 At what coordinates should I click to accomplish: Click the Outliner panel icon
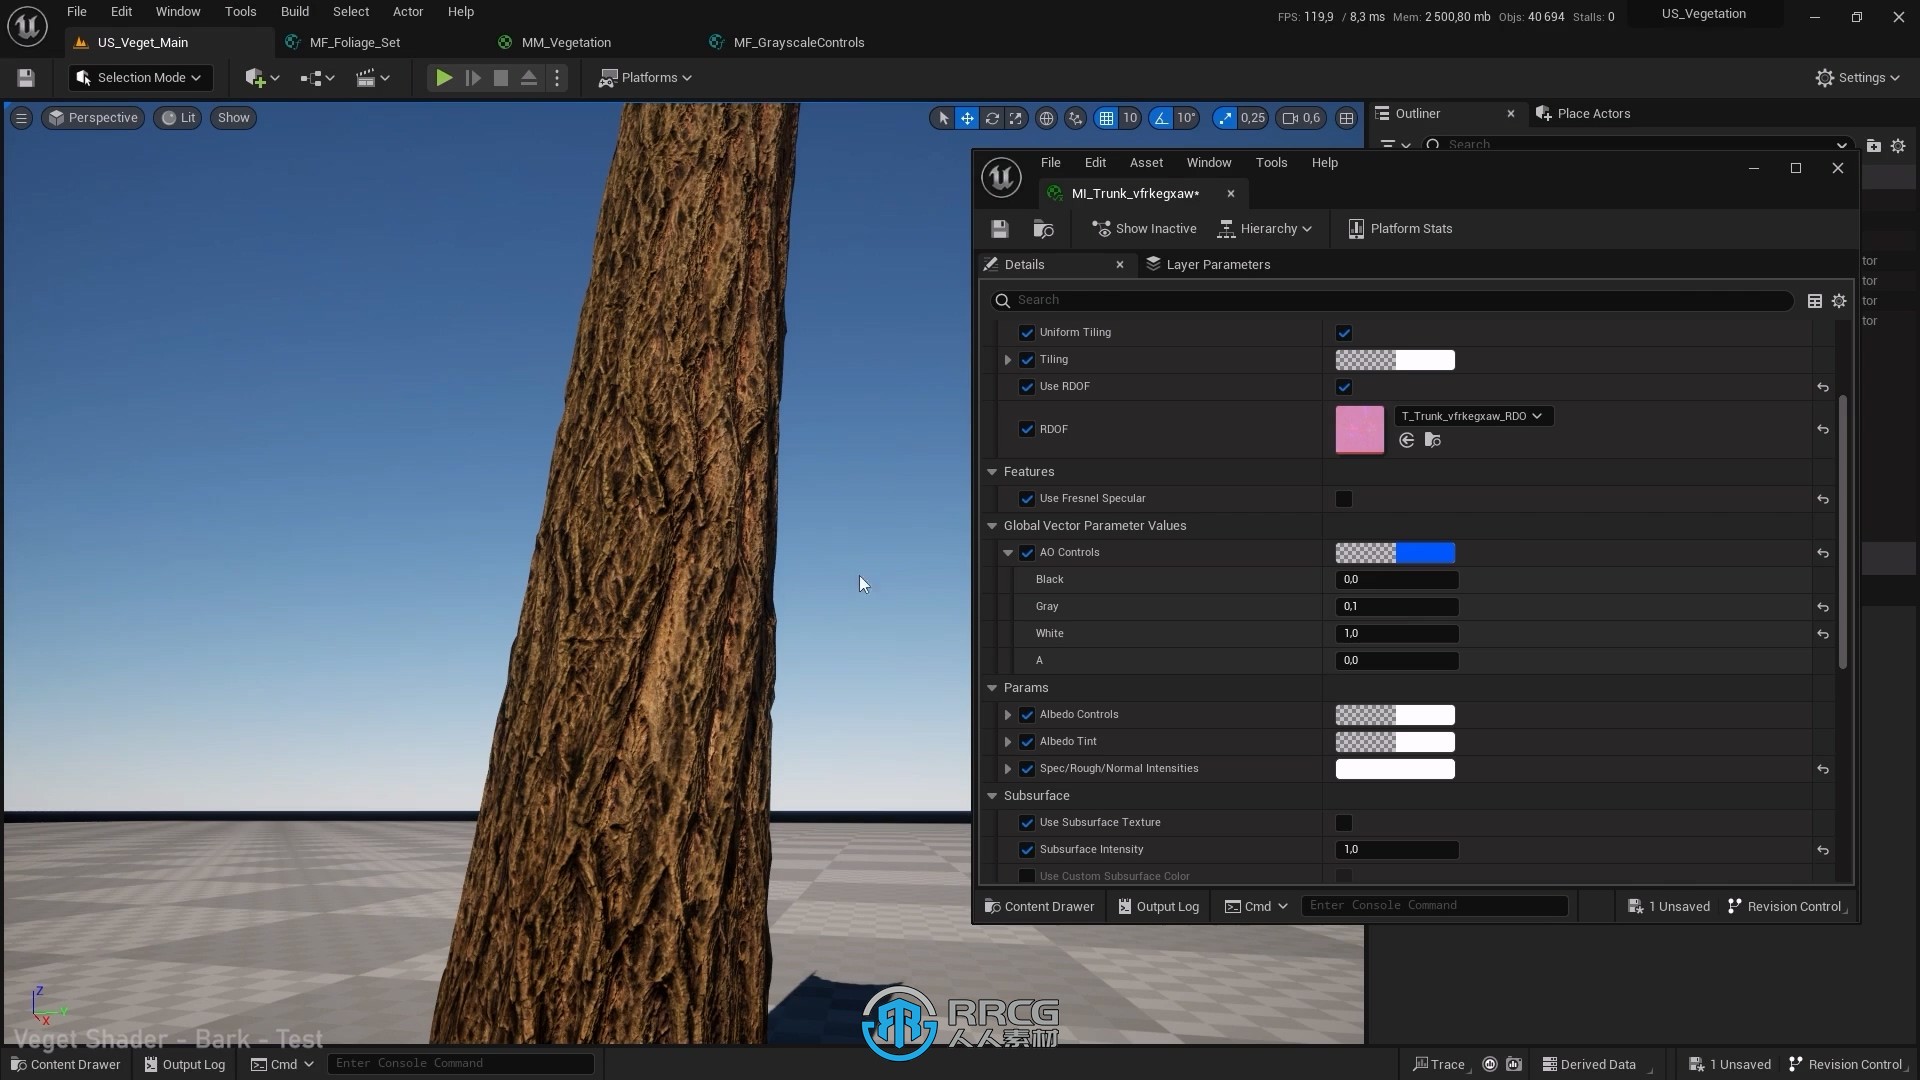[1385, 112]
